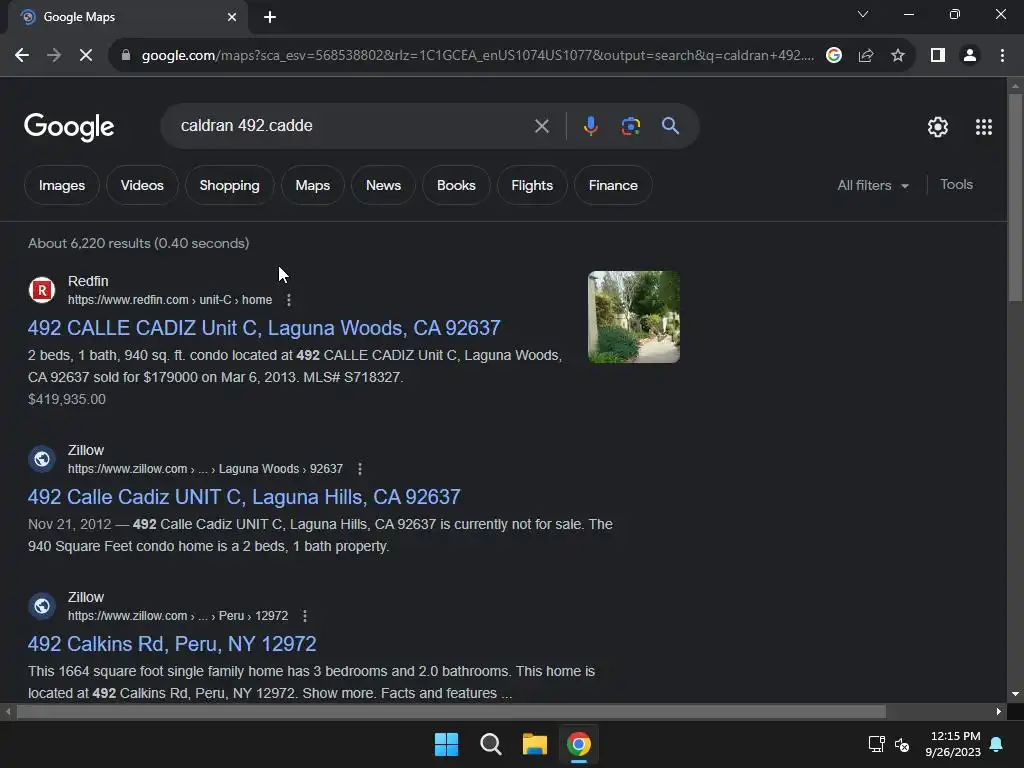Open Chrome's three-dot menu
The height and width of the screenshot is (768, 1024).
point(1002,56)
